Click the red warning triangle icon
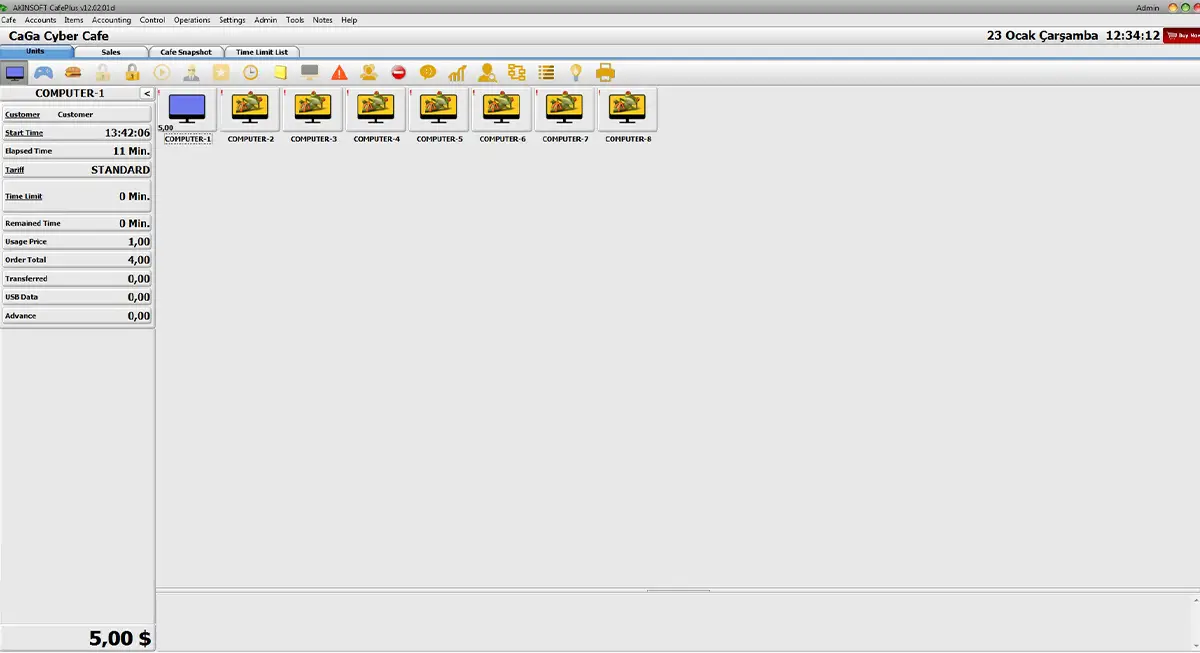This screenshot has width=1200, height=653. [339, 72]
